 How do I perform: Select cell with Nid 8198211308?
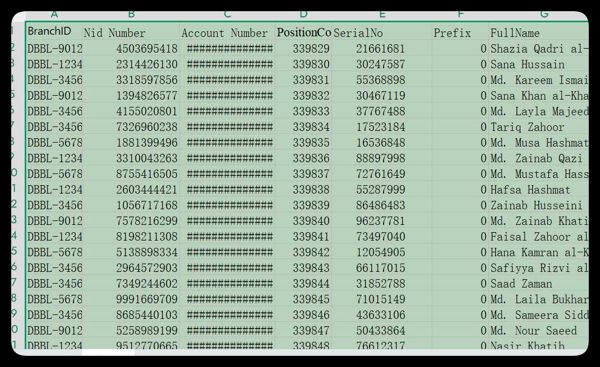[132, 237]
